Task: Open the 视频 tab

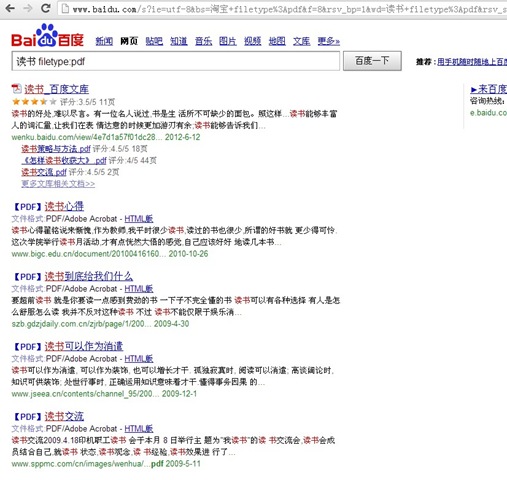Action: point(252,41)
